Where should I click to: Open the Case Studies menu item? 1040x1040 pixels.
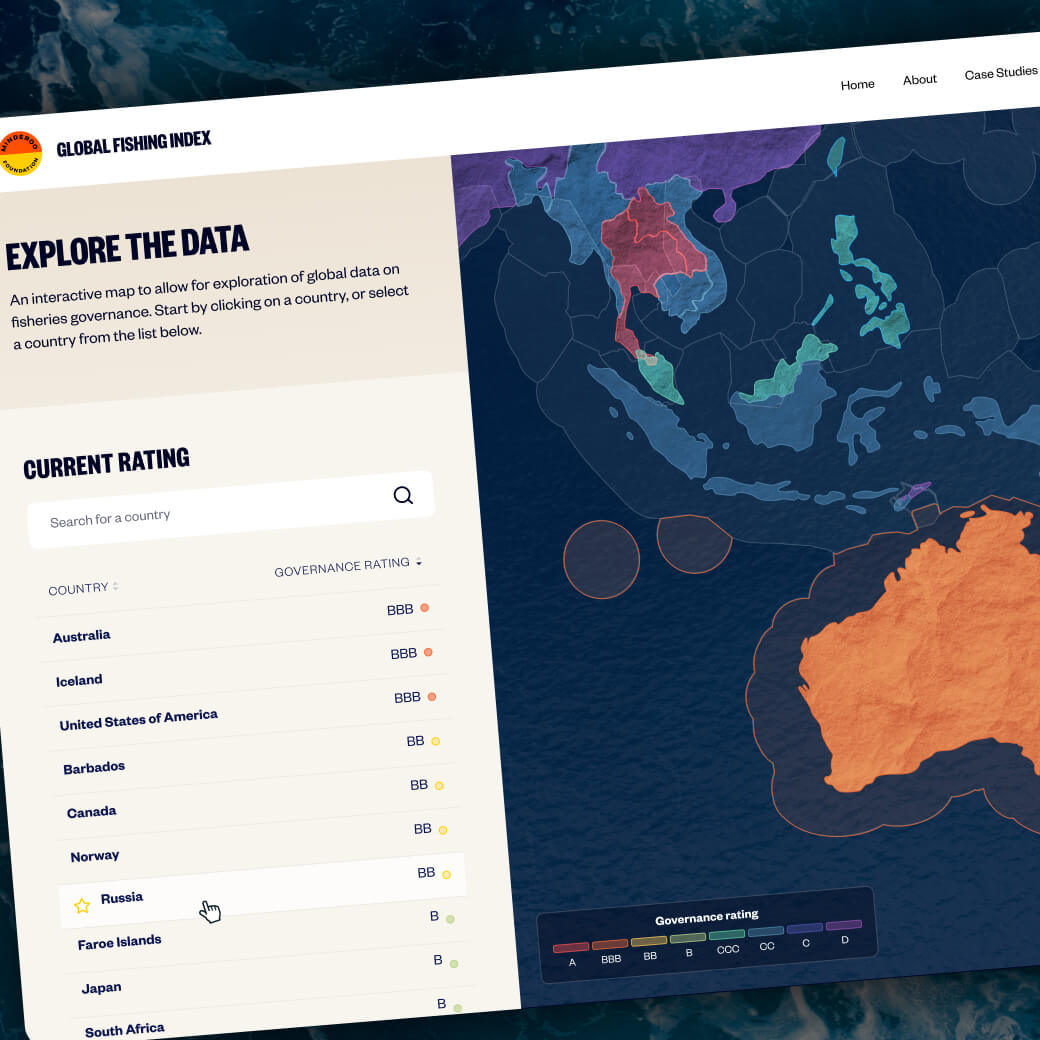pyautogui.click(x=1001, y=73)
